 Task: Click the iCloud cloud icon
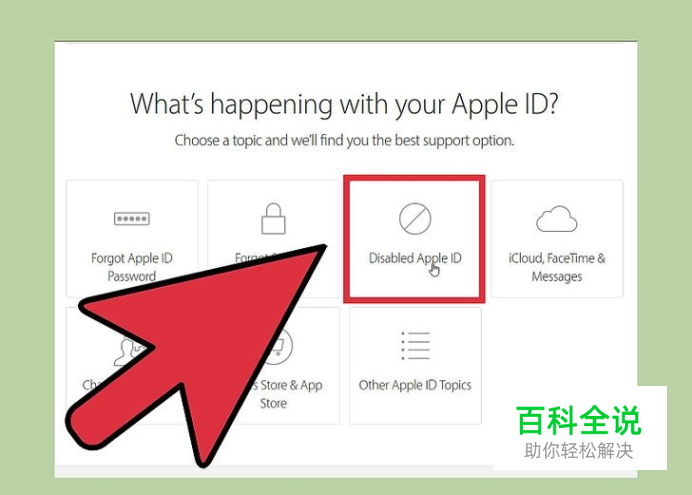point(557,219)
